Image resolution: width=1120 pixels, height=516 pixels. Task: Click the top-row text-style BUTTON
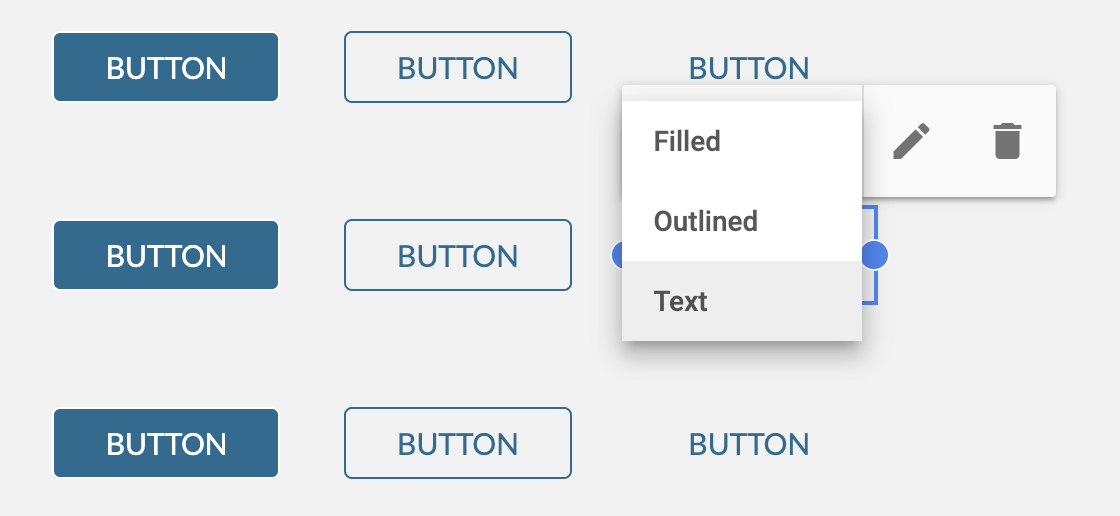pos(749,69)
